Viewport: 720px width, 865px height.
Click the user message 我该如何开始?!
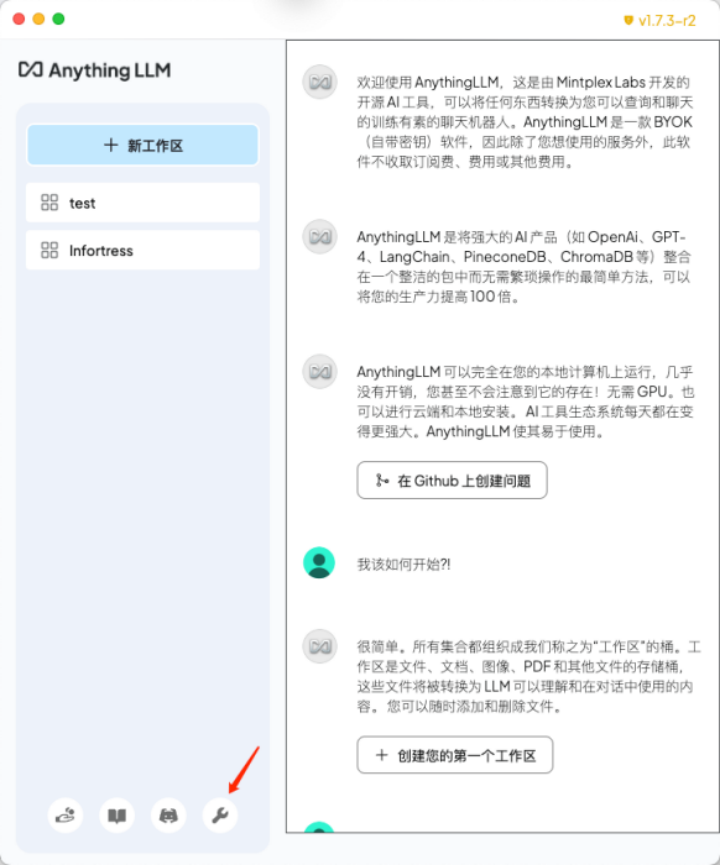click(403, 564)
